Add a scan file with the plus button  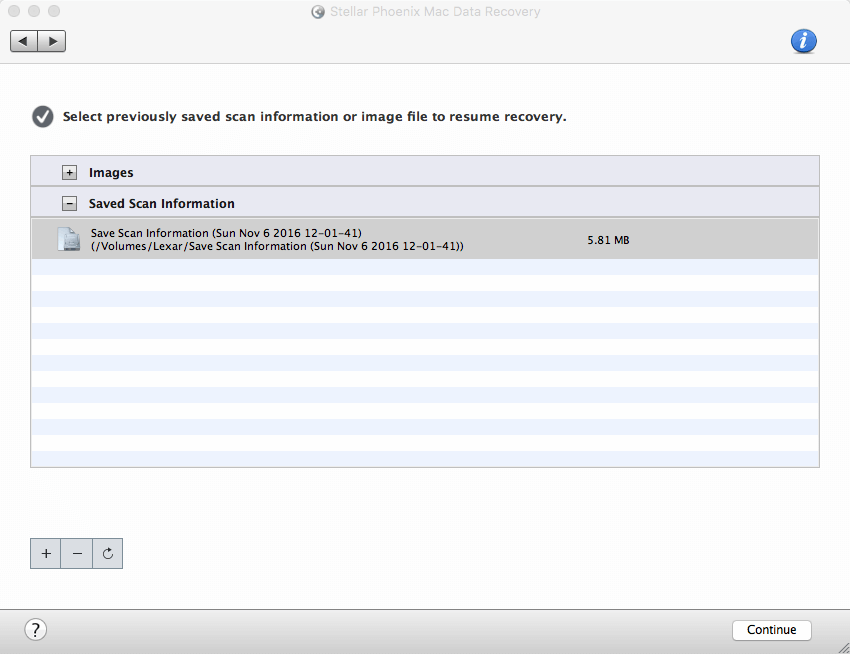[46, 553]
